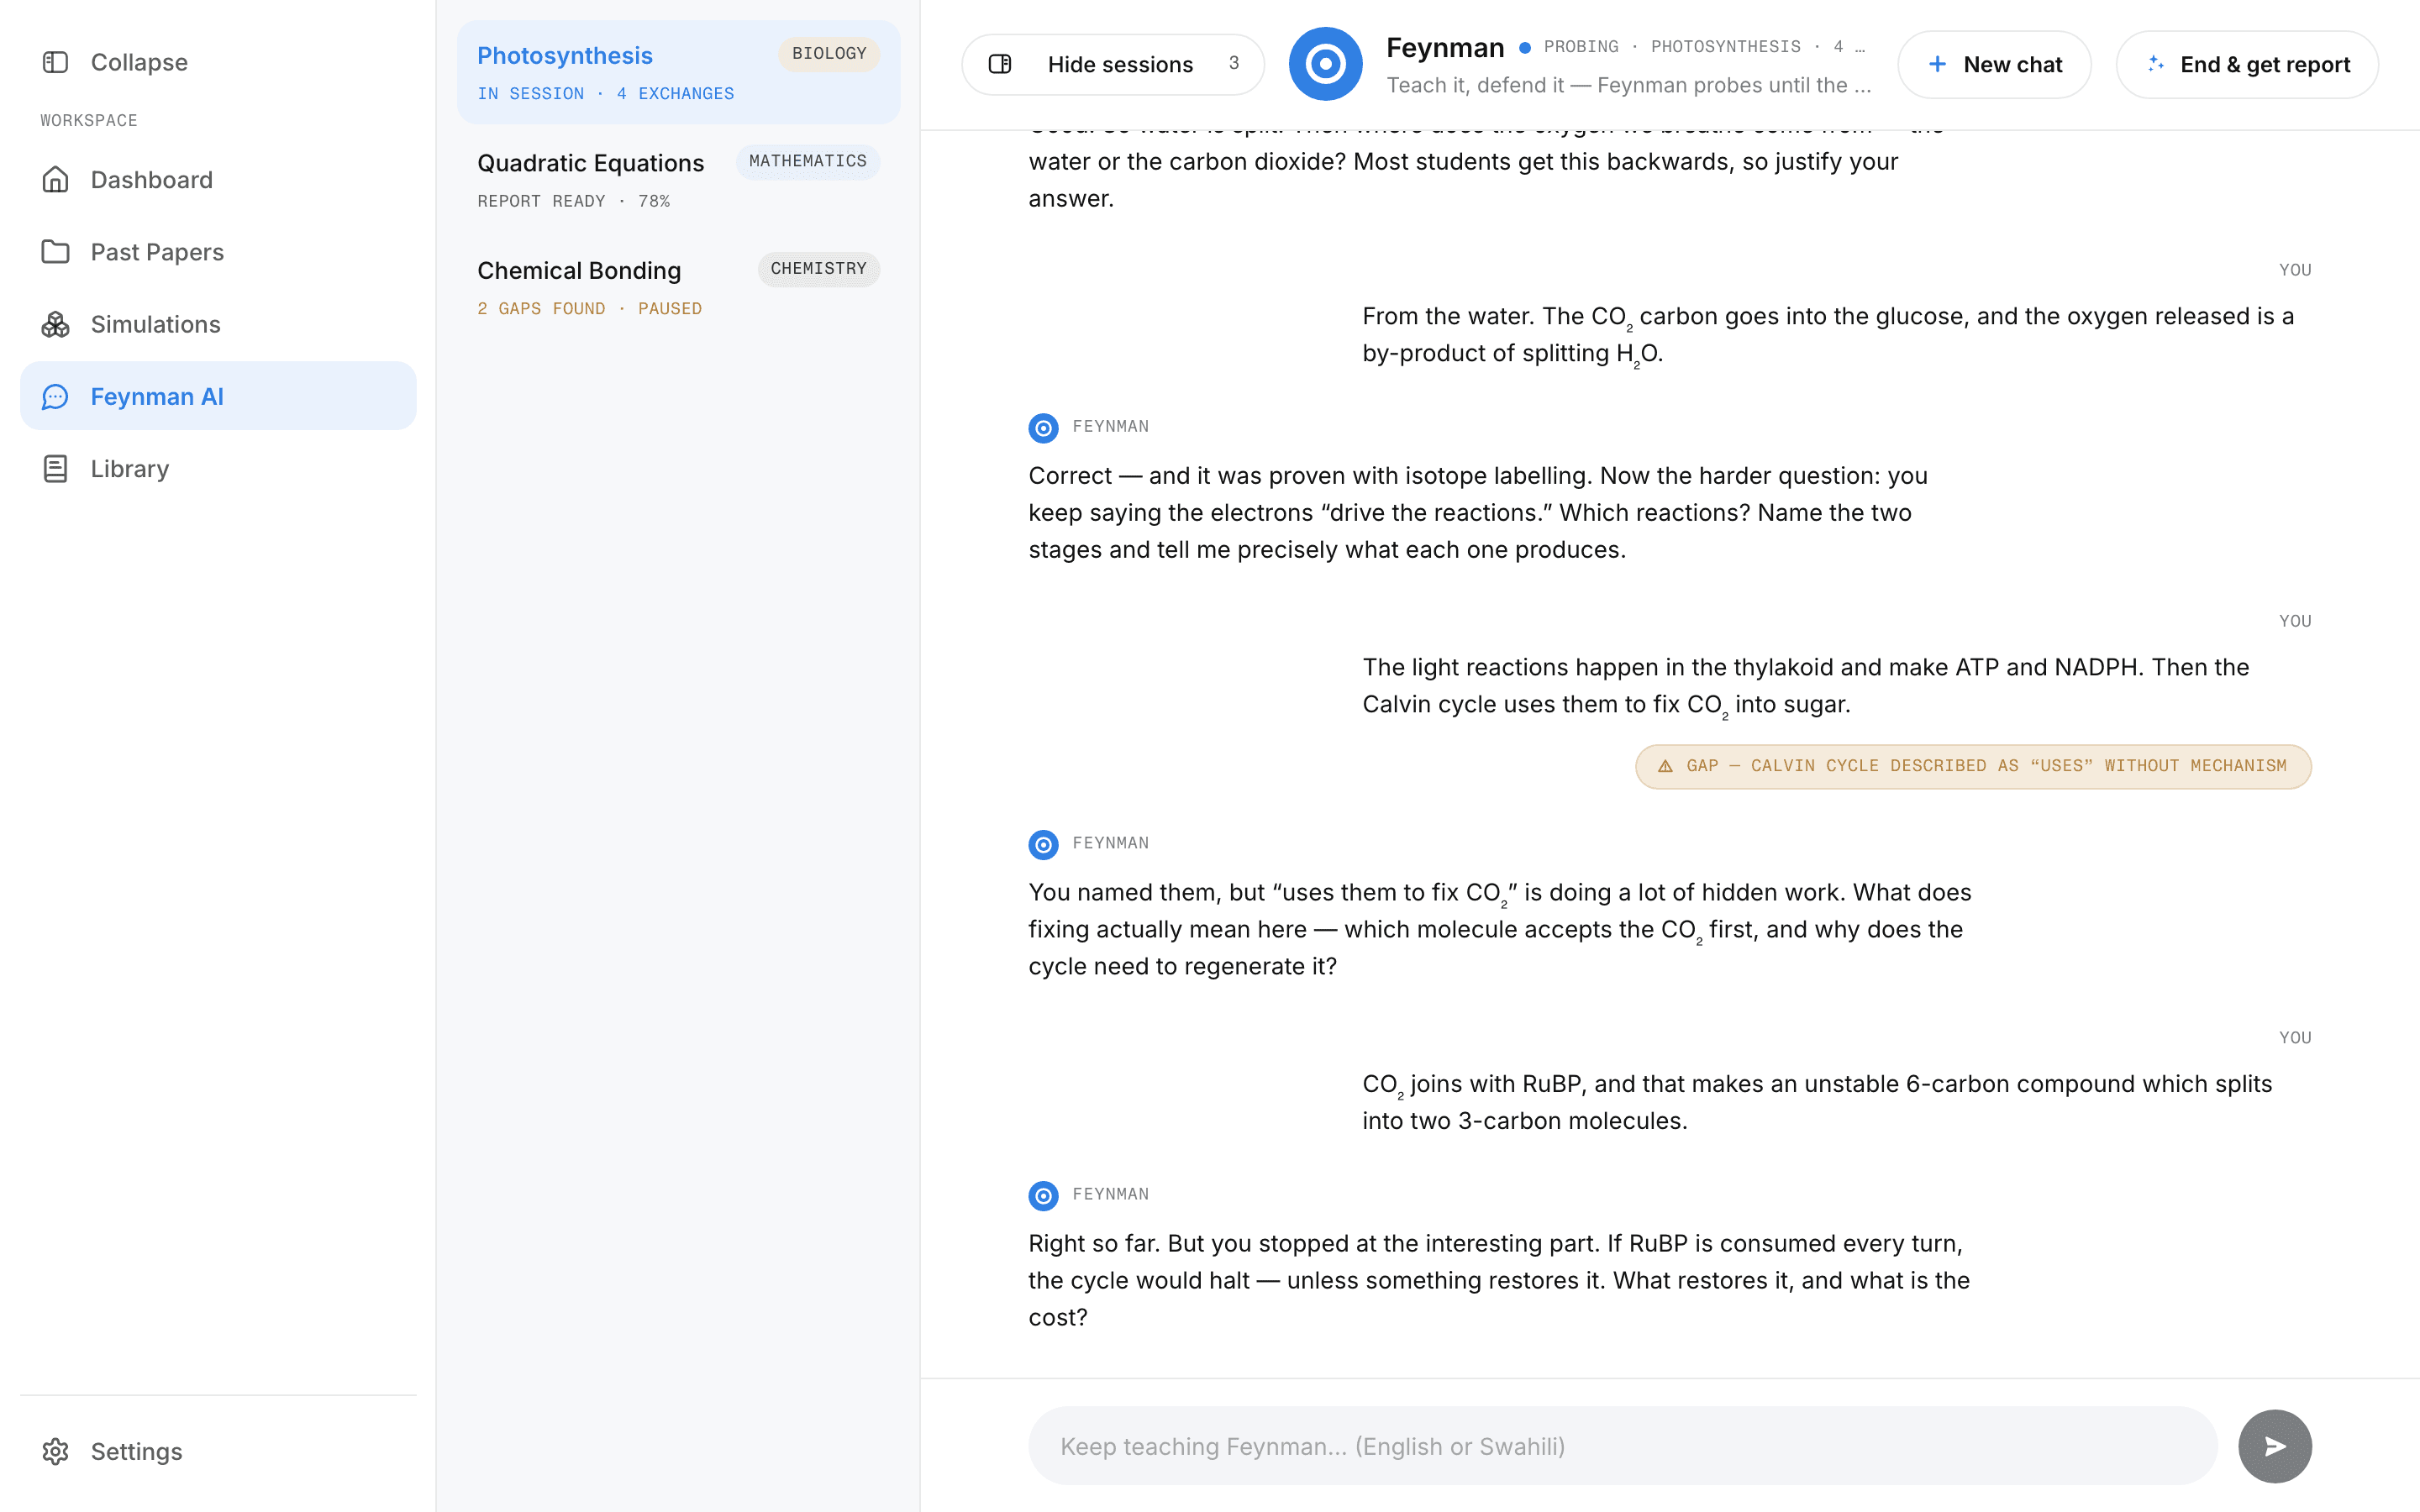
Task: Open the Dashboard home icon
Action: [55, 180]
